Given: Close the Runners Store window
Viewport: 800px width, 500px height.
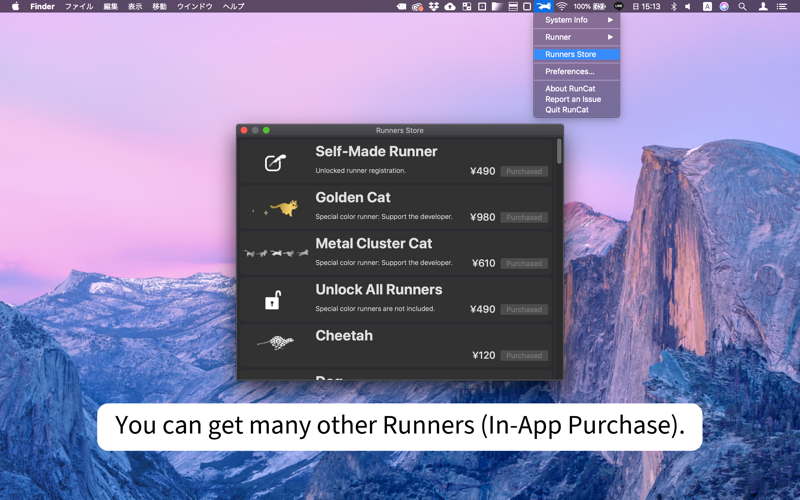Looking at the screenshot, I should click(244, 130).
